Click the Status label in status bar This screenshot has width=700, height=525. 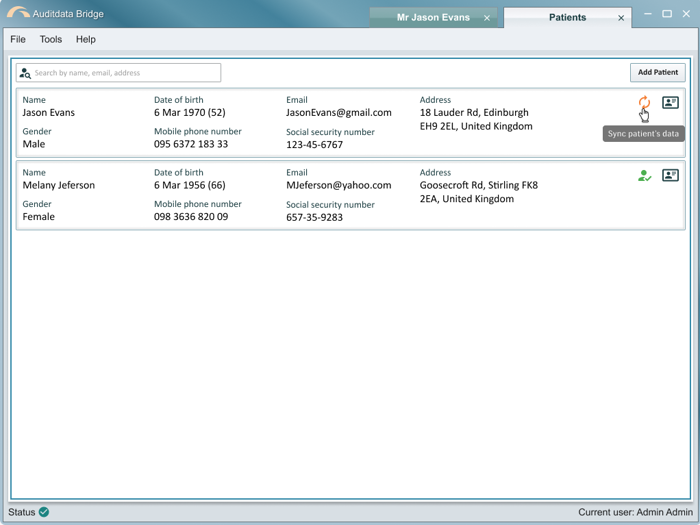click(21, 512)
